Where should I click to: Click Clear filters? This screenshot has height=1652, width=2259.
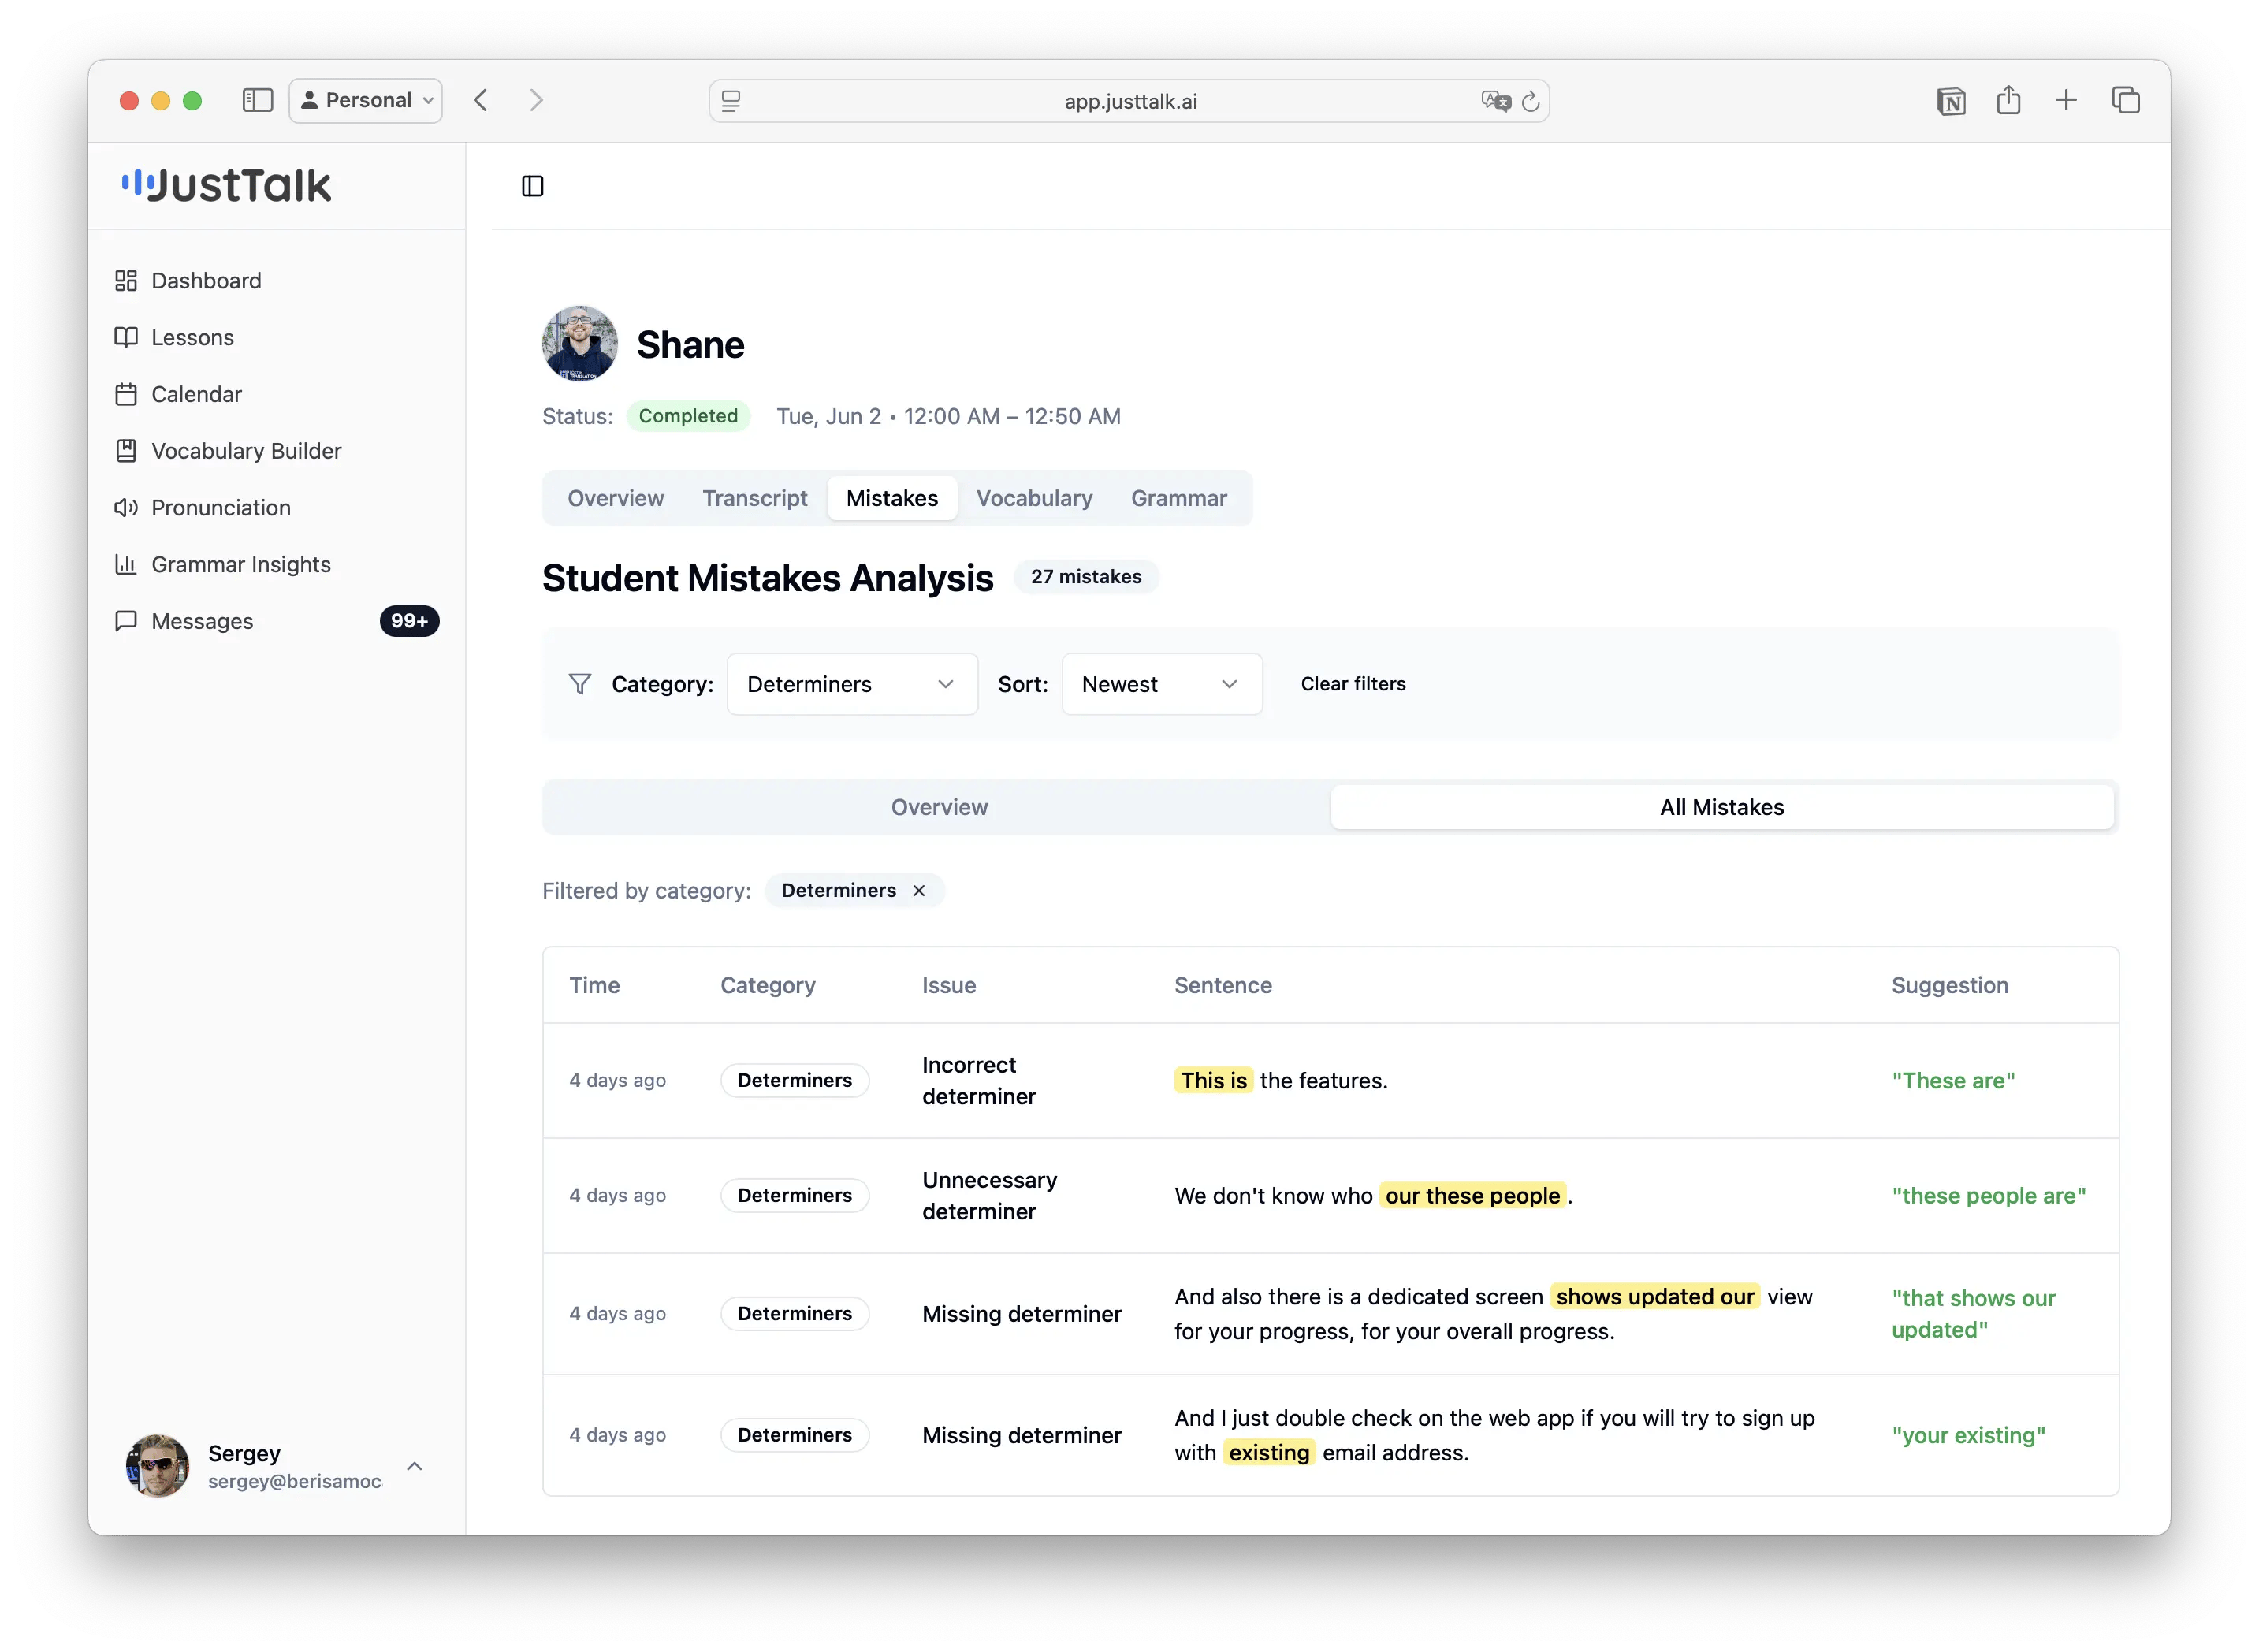tap(1353, 684)
